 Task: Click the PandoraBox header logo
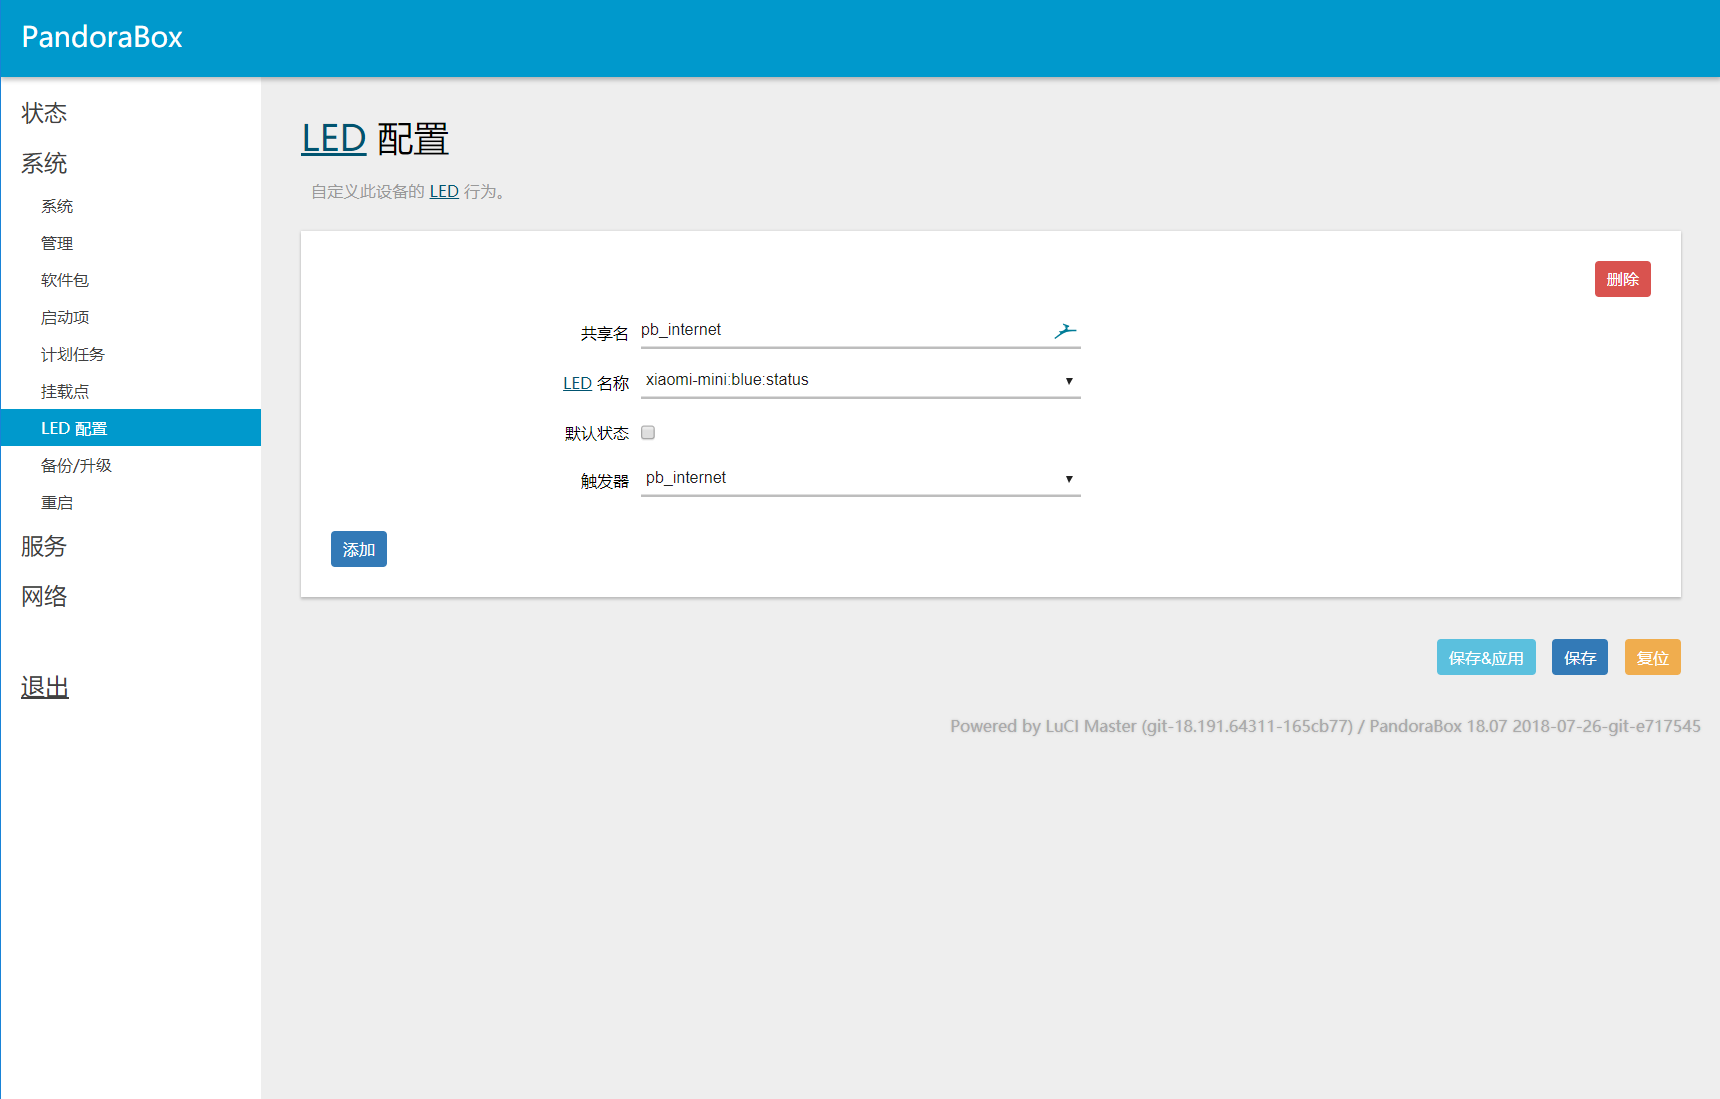point(102,37)
